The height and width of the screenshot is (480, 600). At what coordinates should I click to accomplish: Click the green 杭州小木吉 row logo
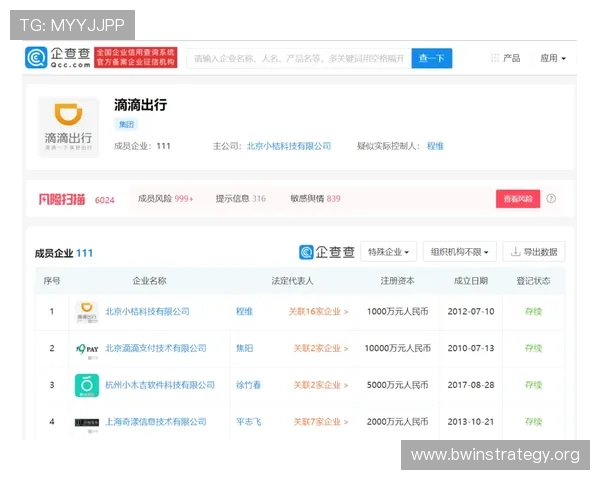87,385
